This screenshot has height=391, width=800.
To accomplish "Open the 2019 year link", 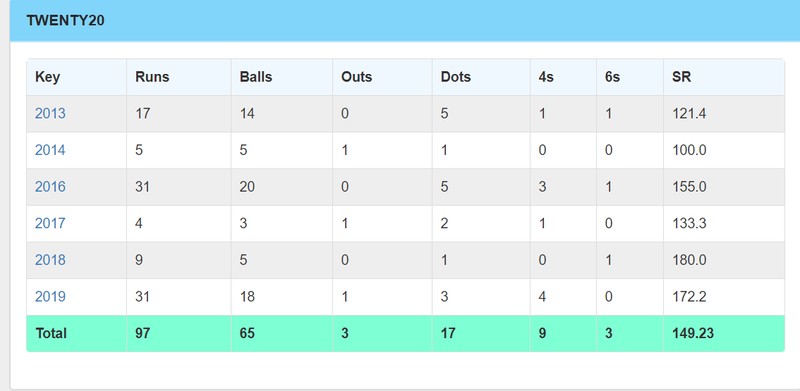I will tap(50, 297).
